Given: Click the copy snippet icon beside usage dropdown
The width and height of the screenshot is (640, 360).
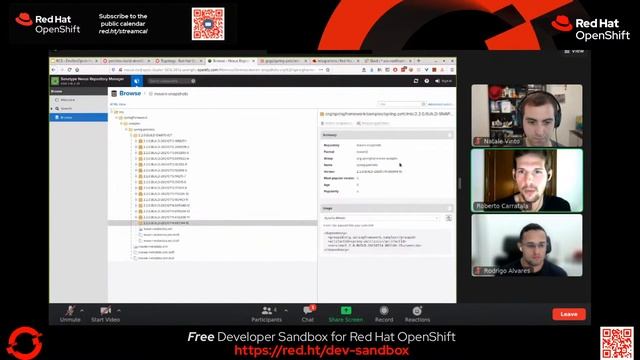Looking at the screenshot, I should pos(449,218).
